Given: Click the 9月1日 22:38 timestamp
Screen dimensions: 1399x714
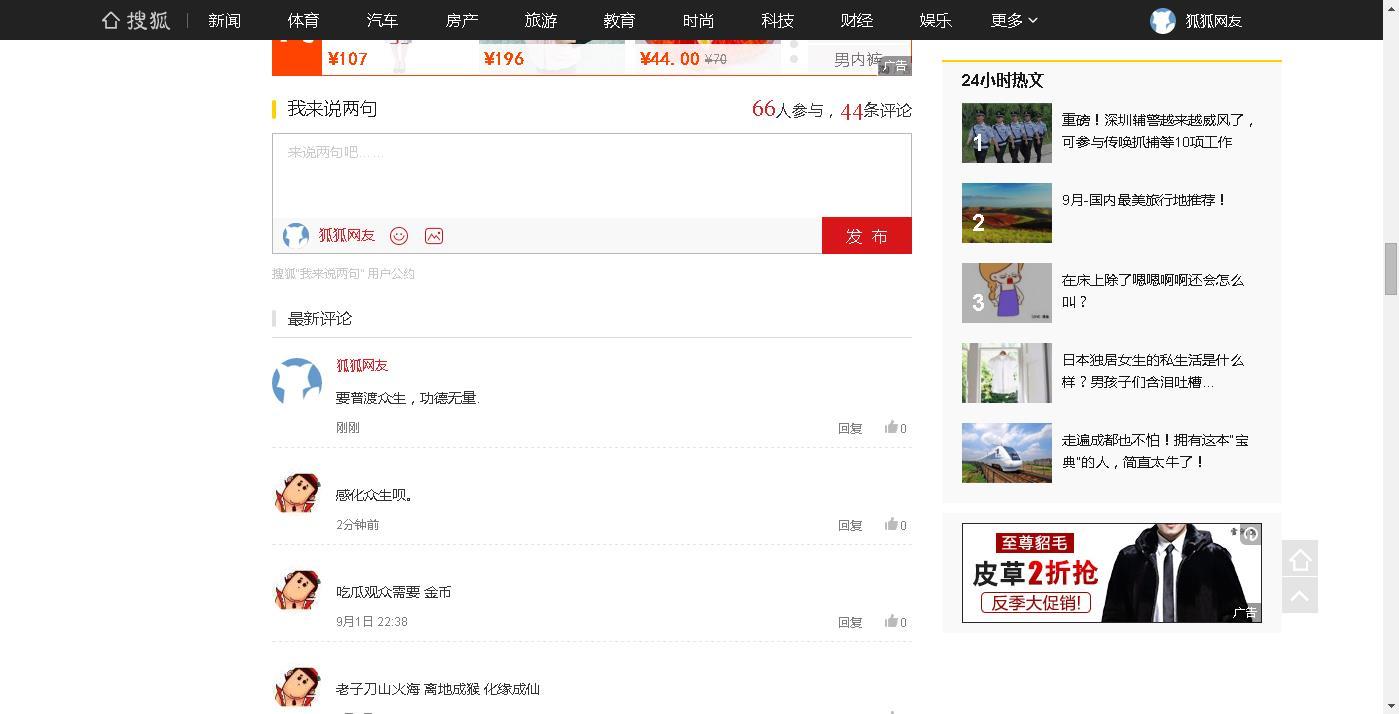Looking at the screenshot, I should tap(372, 622).
